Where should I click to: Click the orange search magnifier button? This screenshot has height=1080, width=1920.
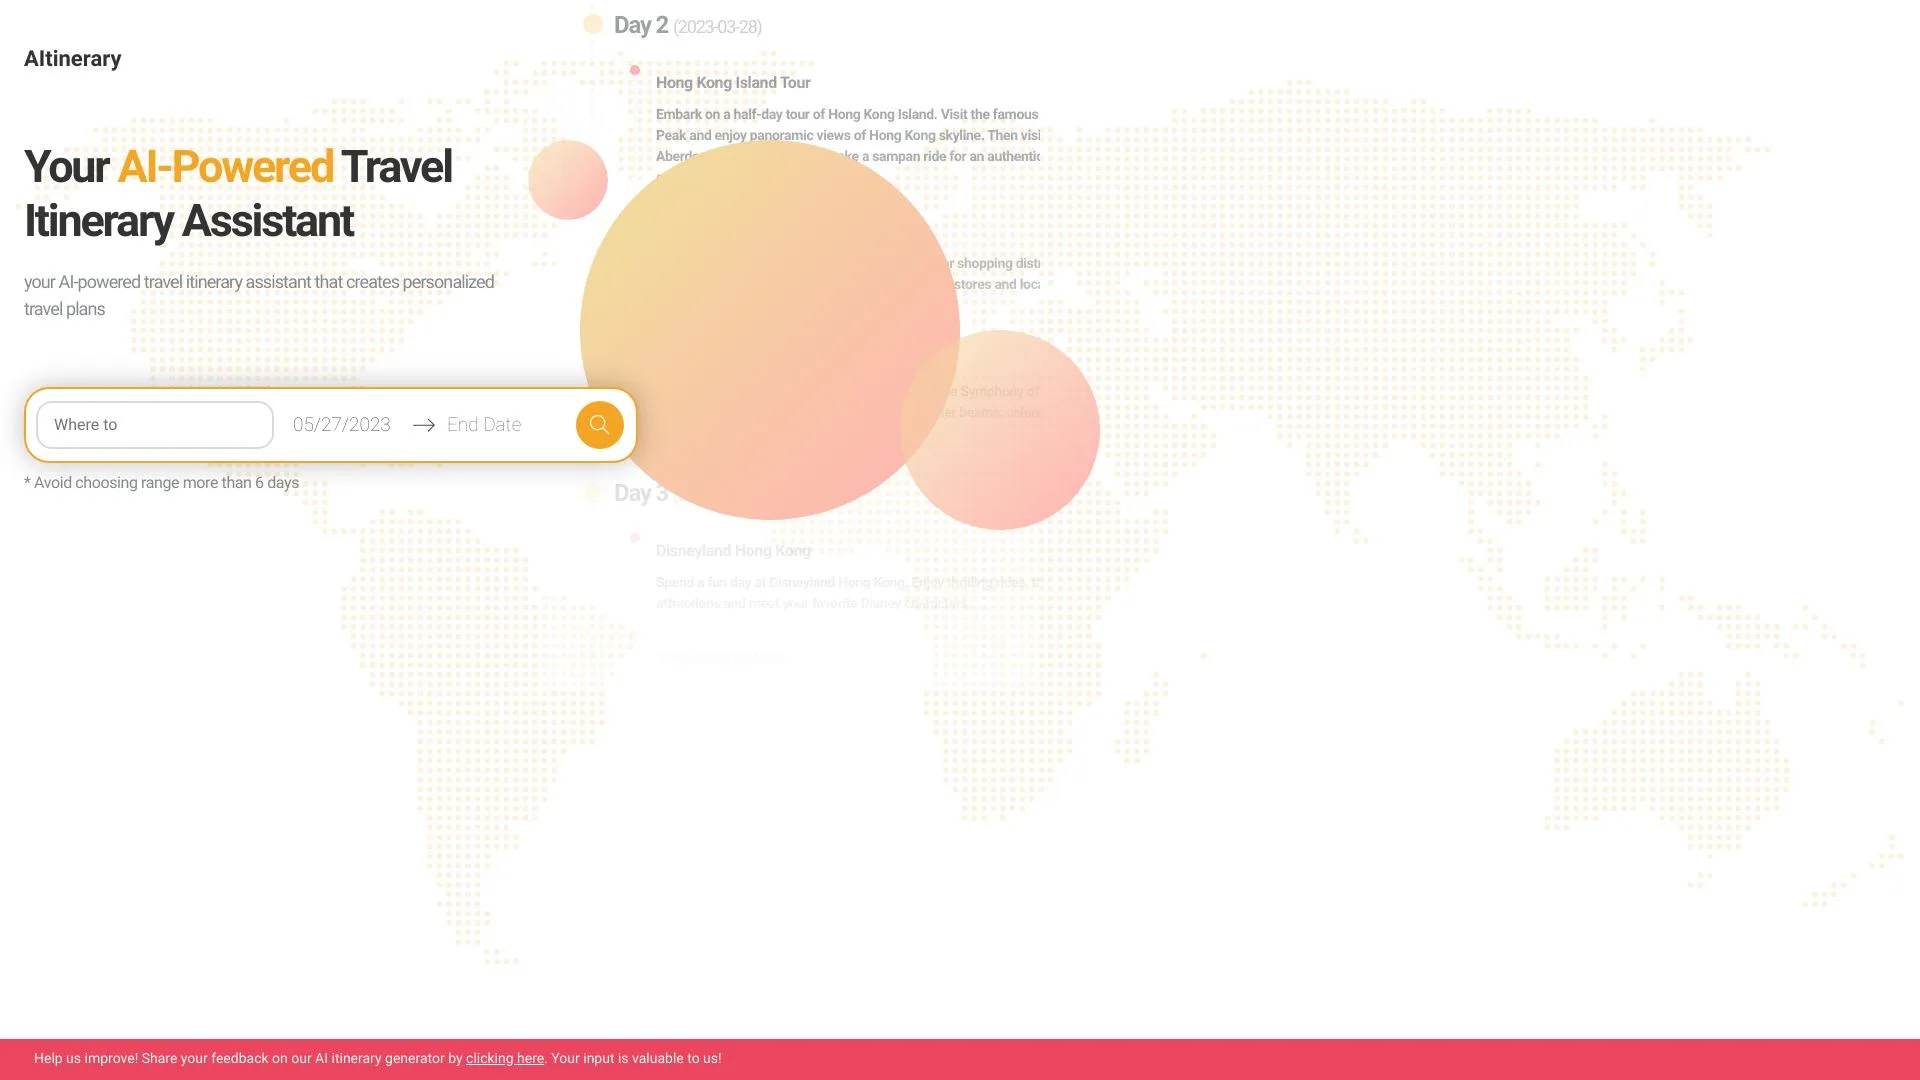coord(599,425)
